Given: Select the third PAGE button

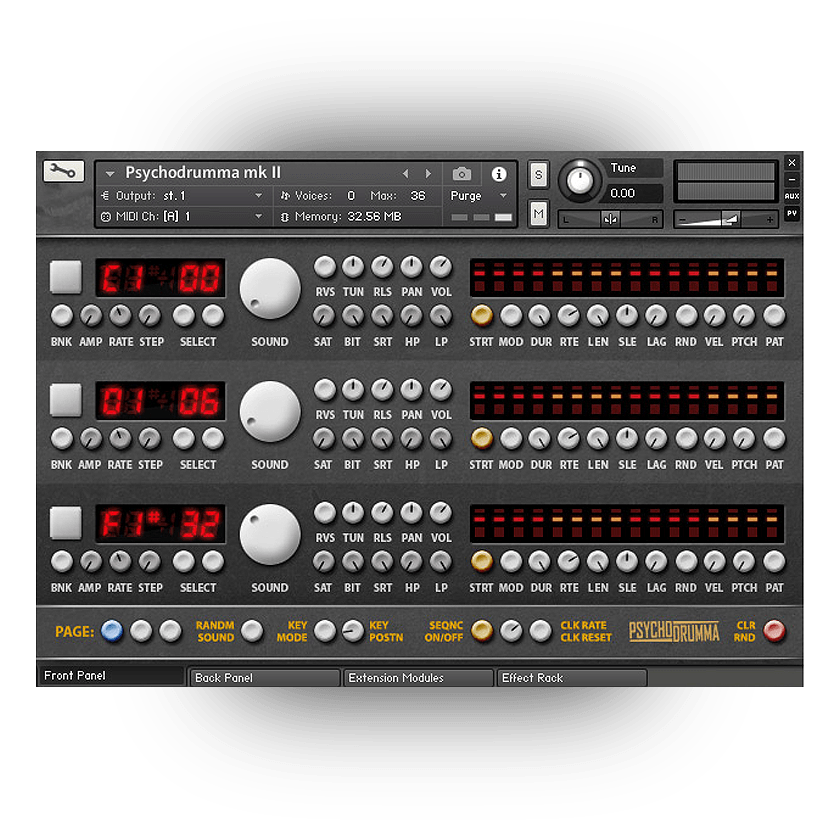Looking at the screenshot, I should tap(170, 631).
